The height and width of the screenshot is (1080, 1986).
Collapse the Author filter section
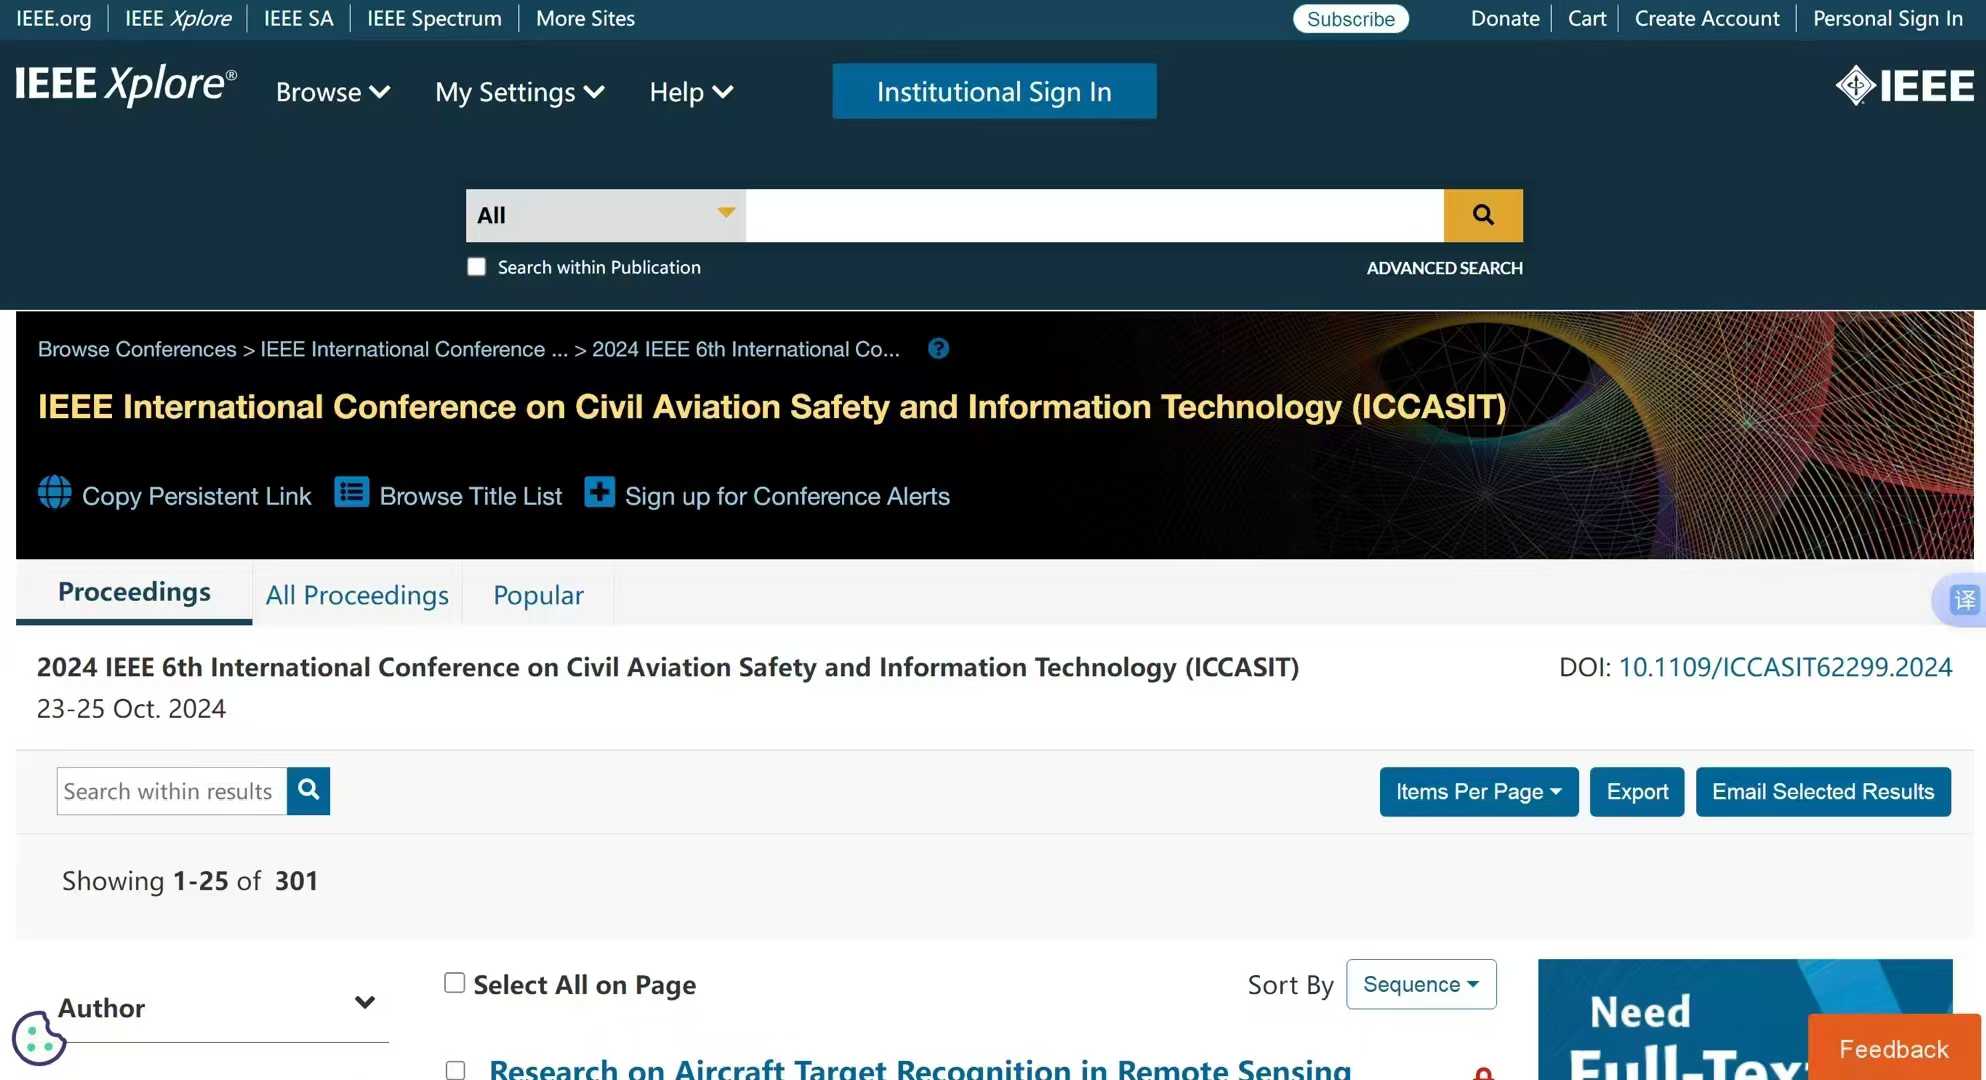[x=364, y=1002]
